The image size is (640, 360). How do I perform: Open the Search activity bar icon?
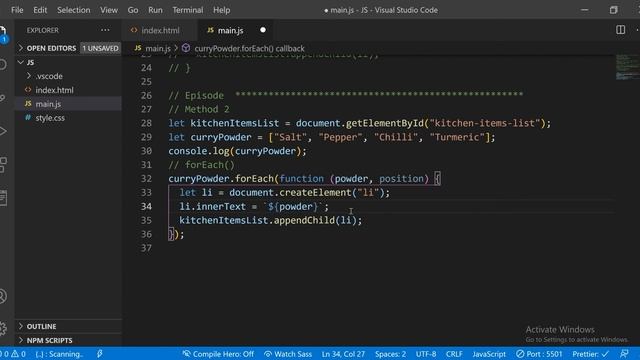pyautogui.click(x=3, y=64)
